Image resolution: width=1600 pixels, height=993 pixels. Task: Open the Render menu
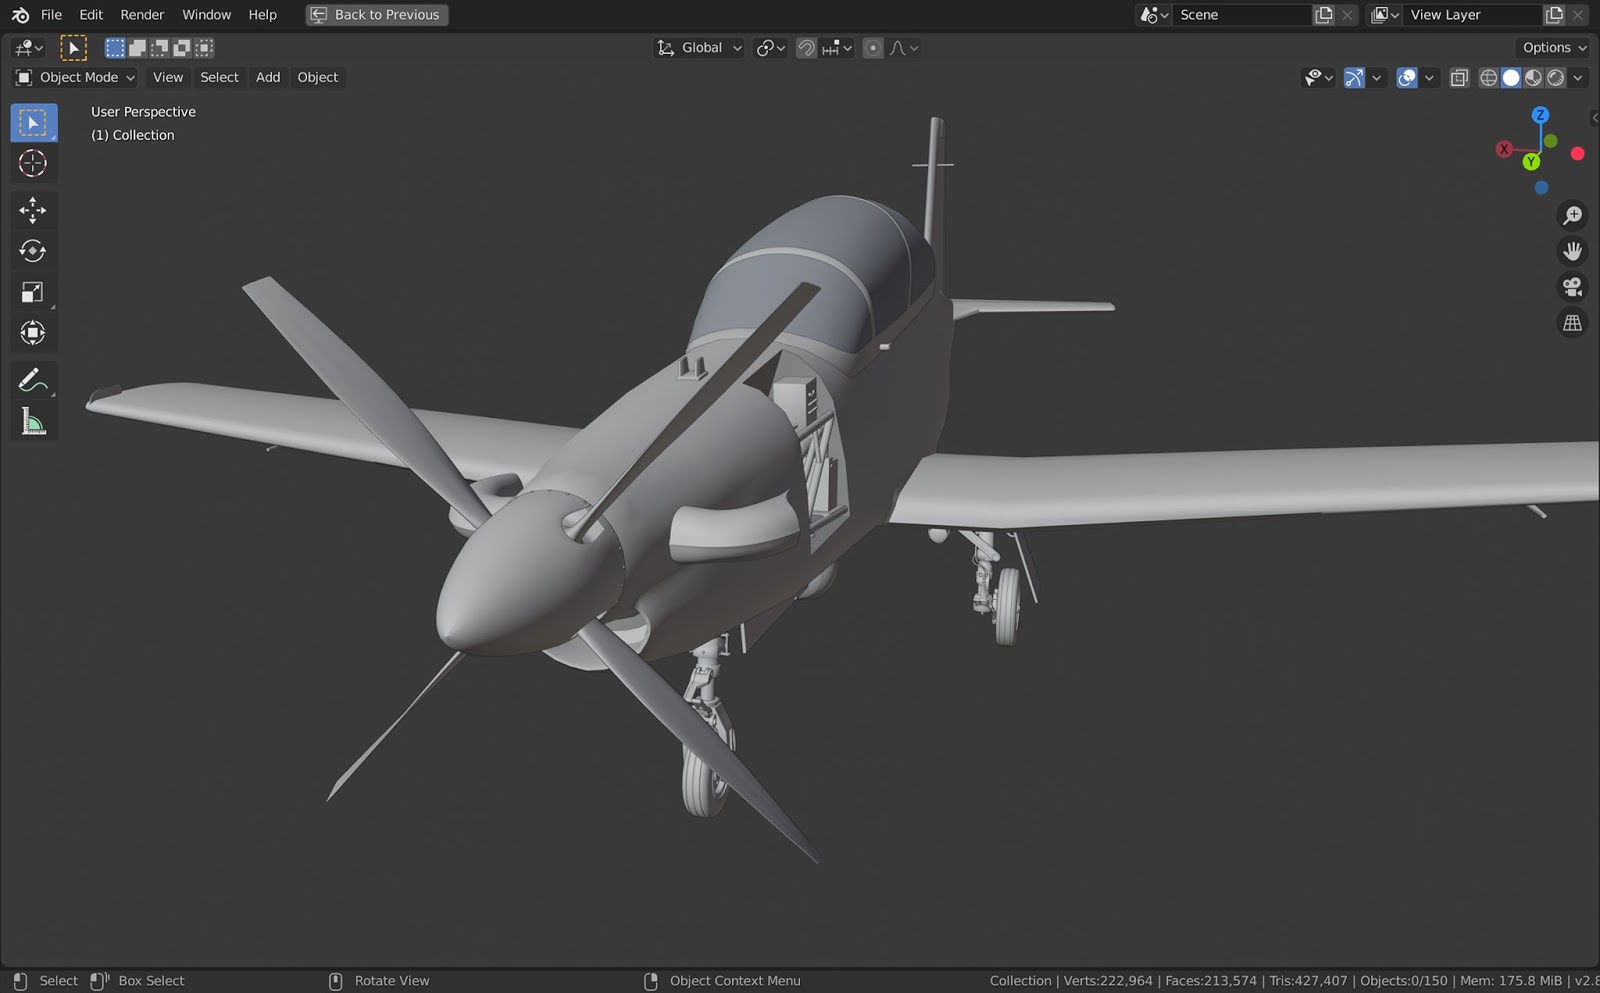(141, 14)
